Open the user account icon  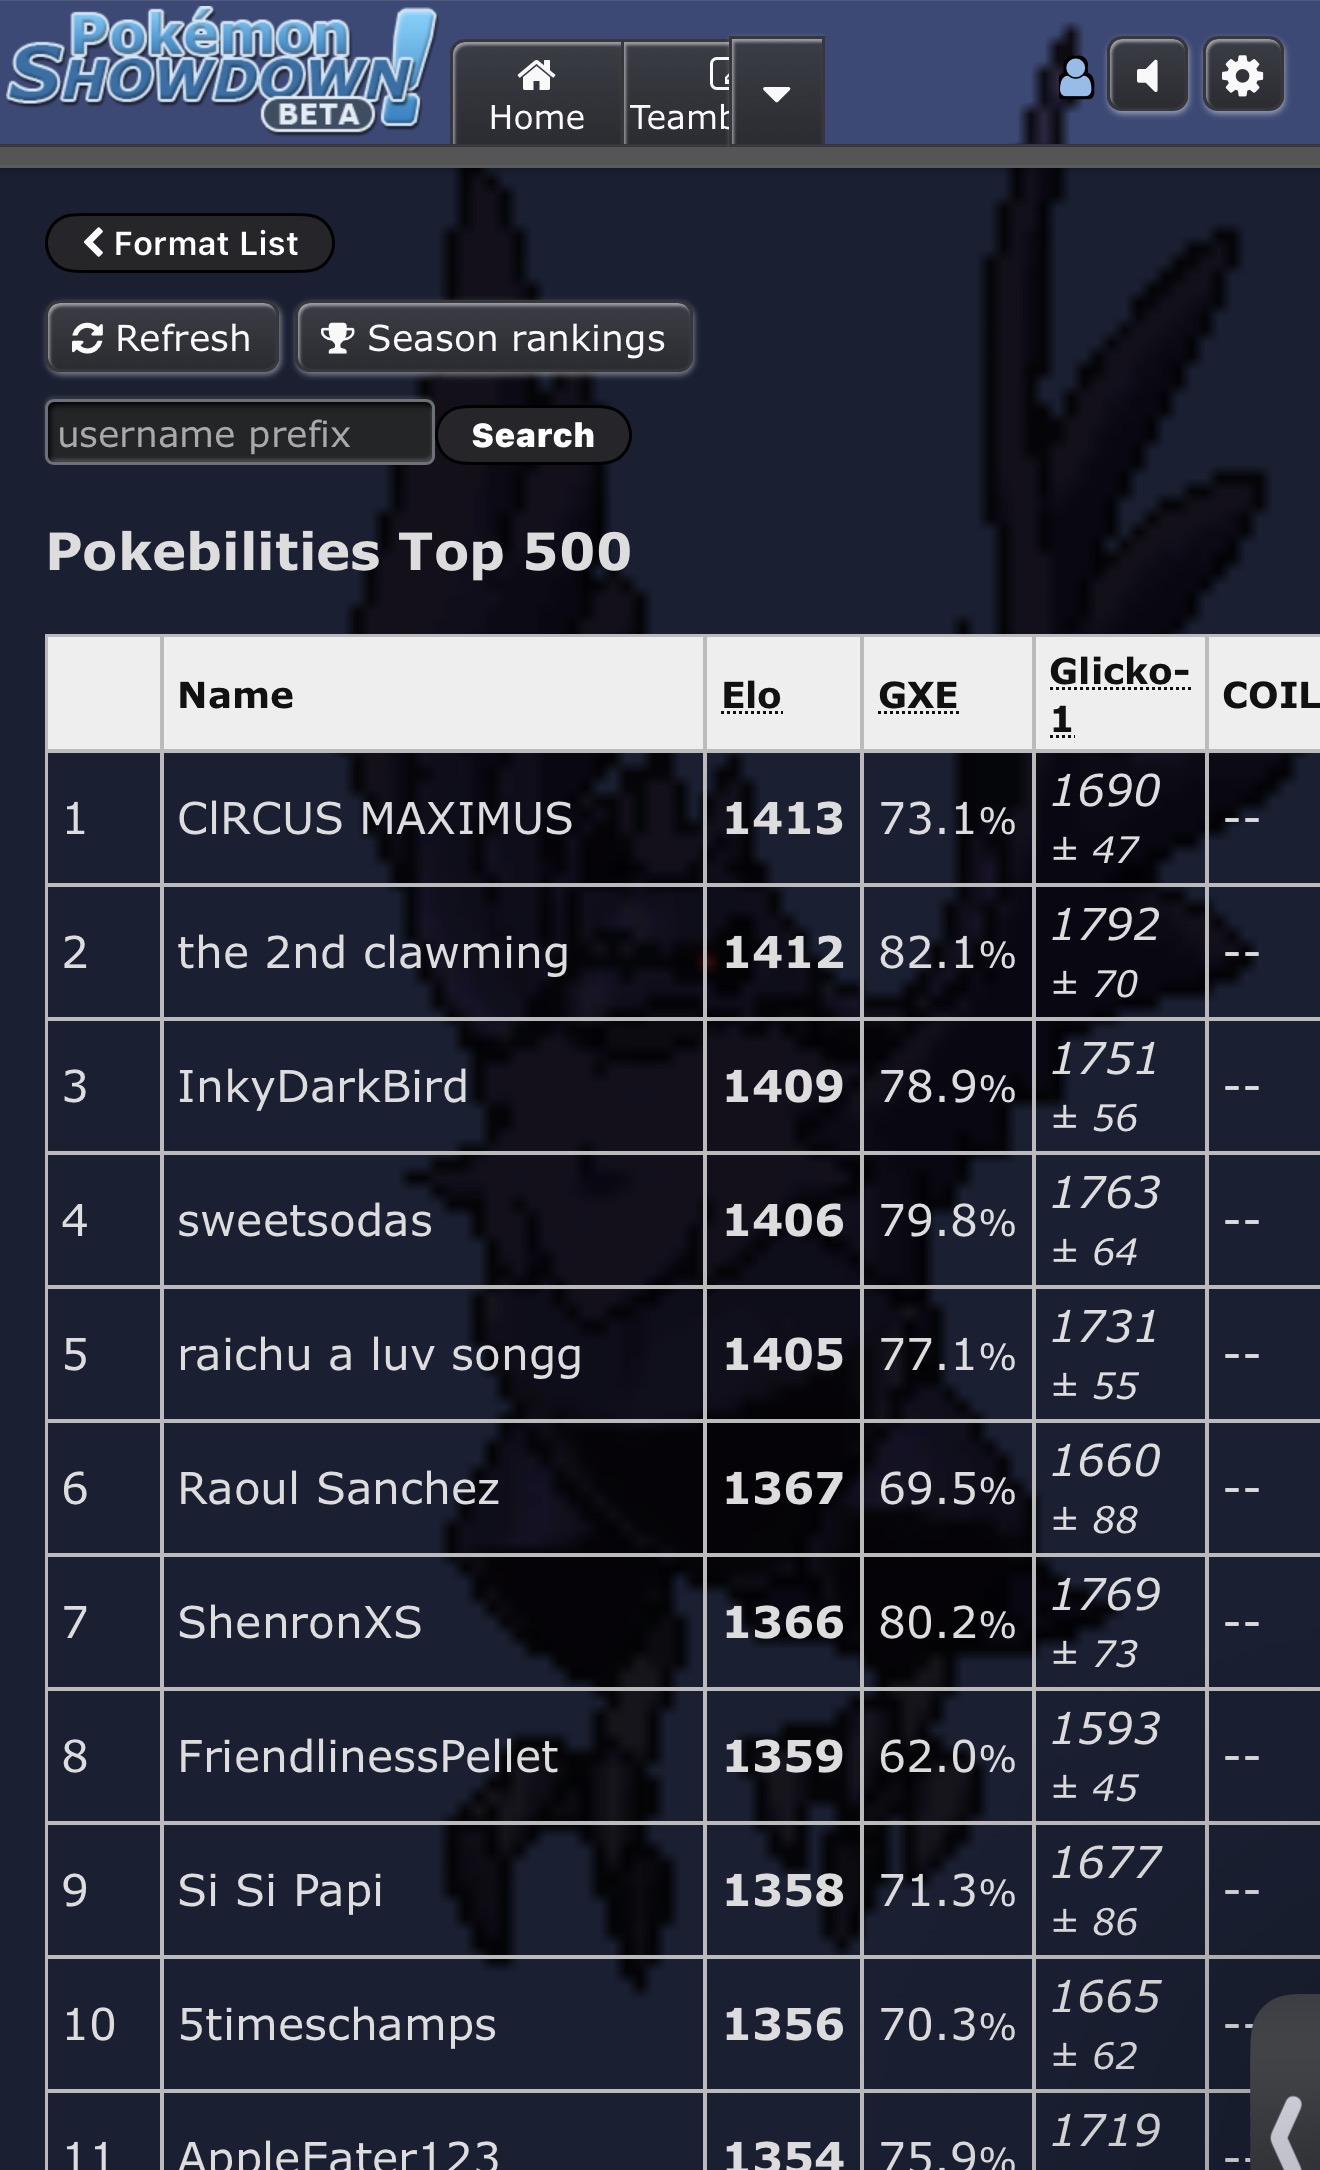coord(1075,77)
